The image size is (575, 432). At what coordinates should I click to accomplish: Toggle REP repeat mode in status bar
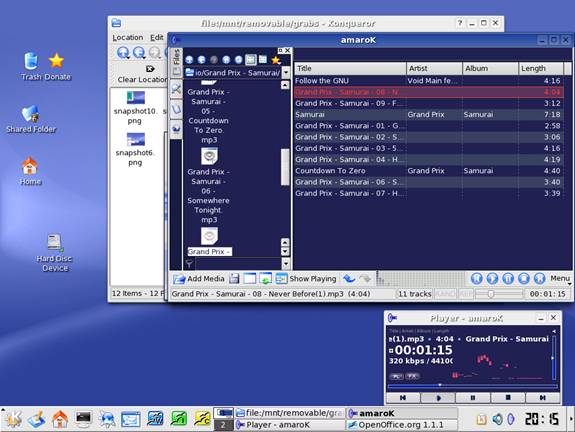(466, 294)
